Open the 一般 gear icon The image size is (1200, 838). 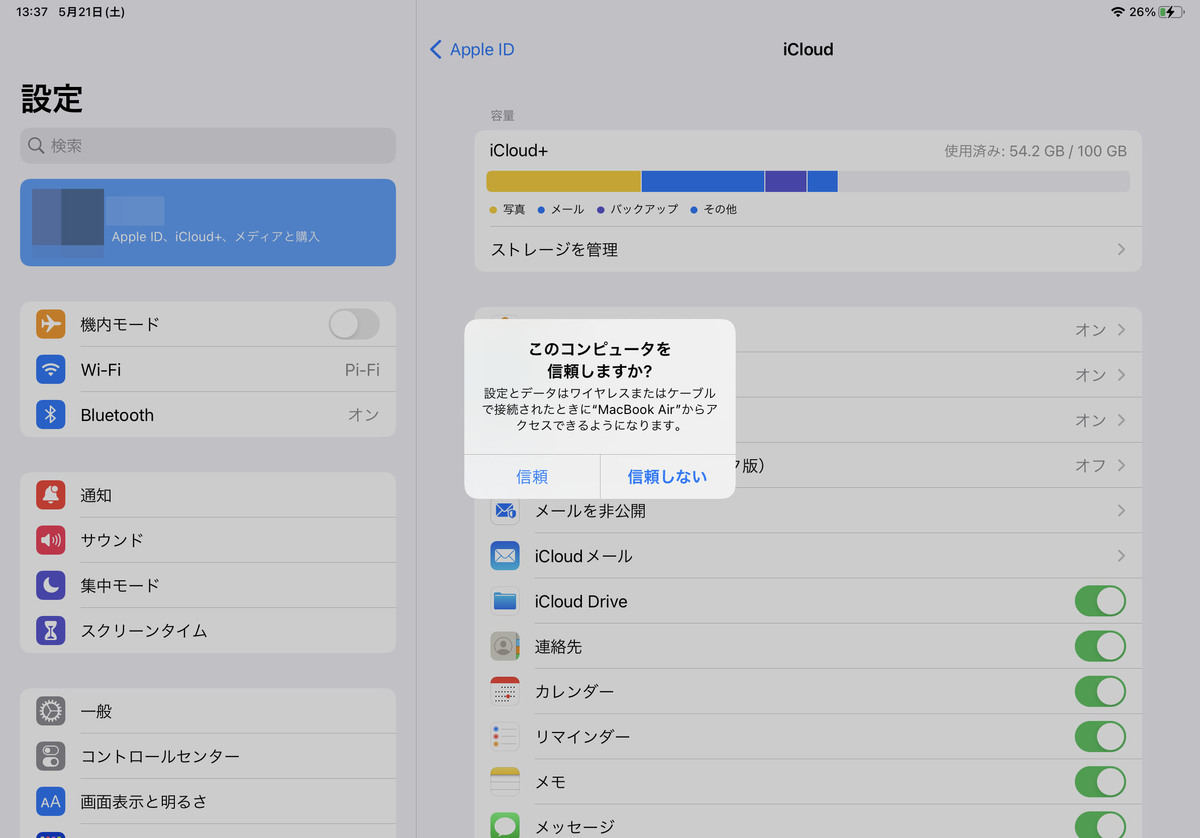(51, 711)
